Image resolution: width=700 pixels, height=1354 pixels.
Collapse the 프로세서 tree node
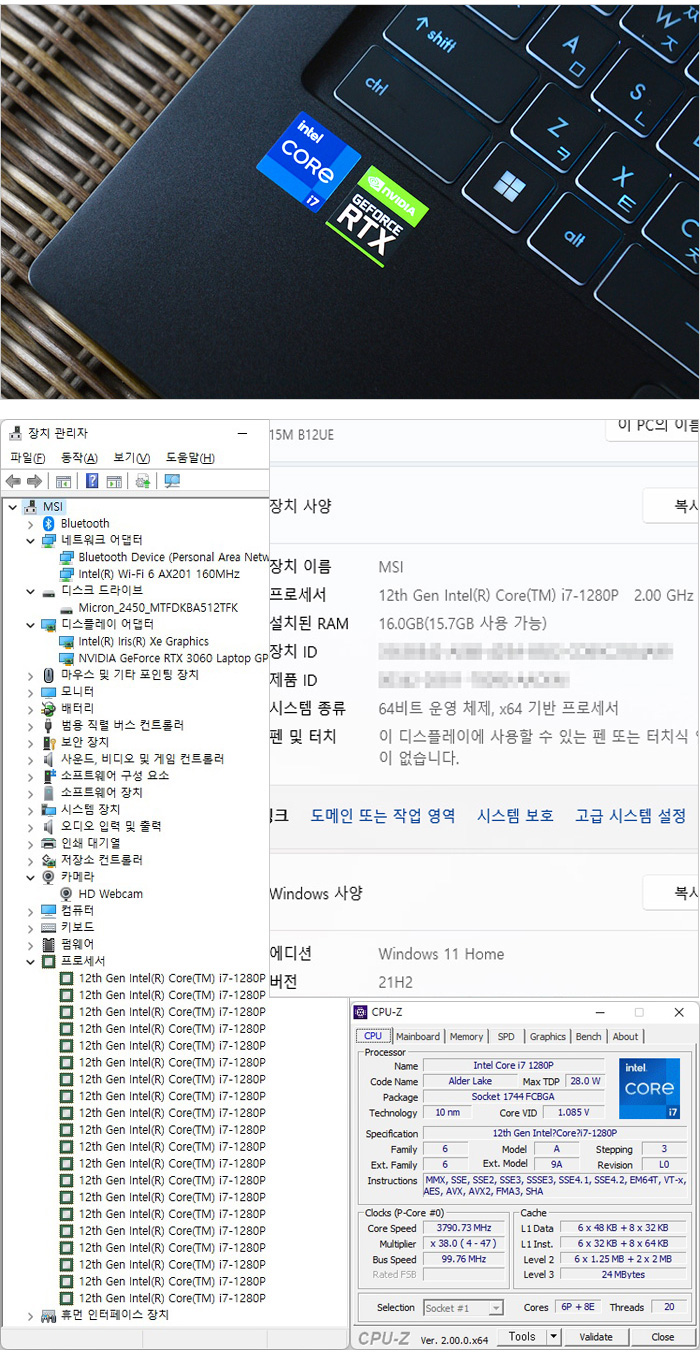point(30,961)
